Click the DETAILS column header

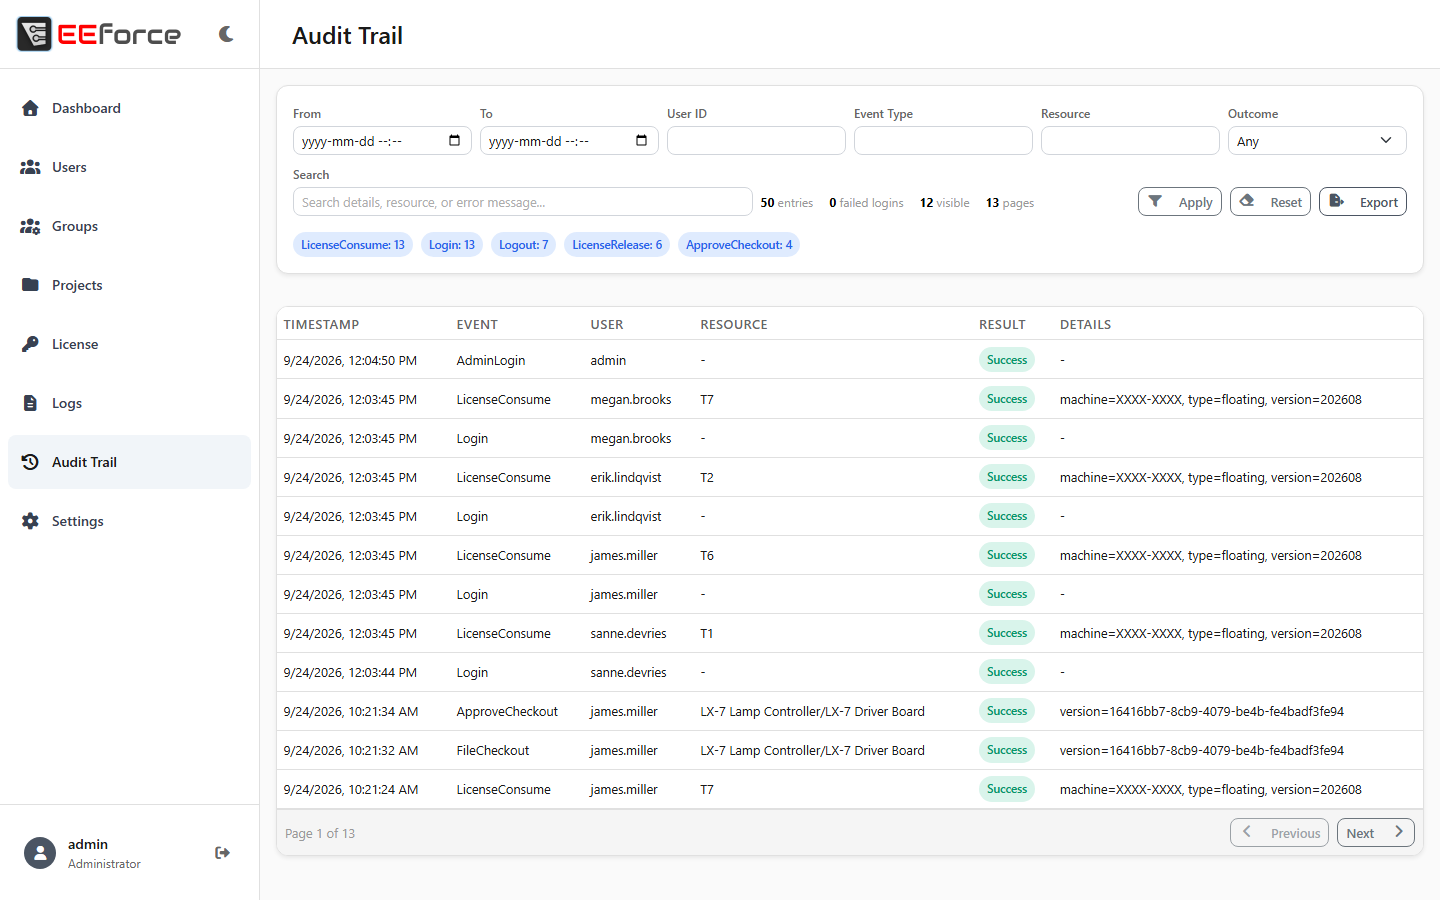click(x=1085, y=325)
